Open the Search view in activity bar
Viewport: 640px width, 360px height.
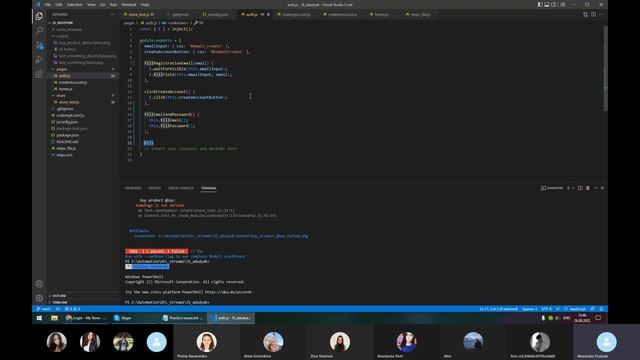pos(39,31)
